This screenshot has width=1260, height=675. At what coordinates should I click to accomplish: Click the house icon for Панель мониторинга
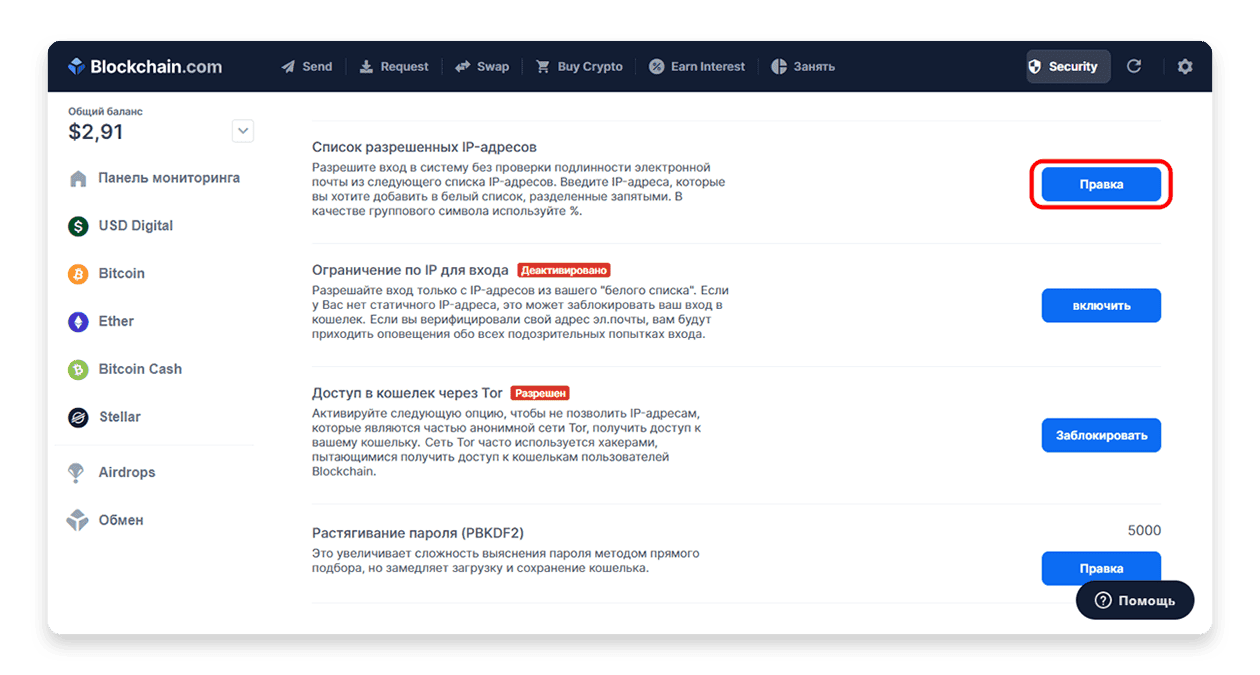[x=78, y=179]
